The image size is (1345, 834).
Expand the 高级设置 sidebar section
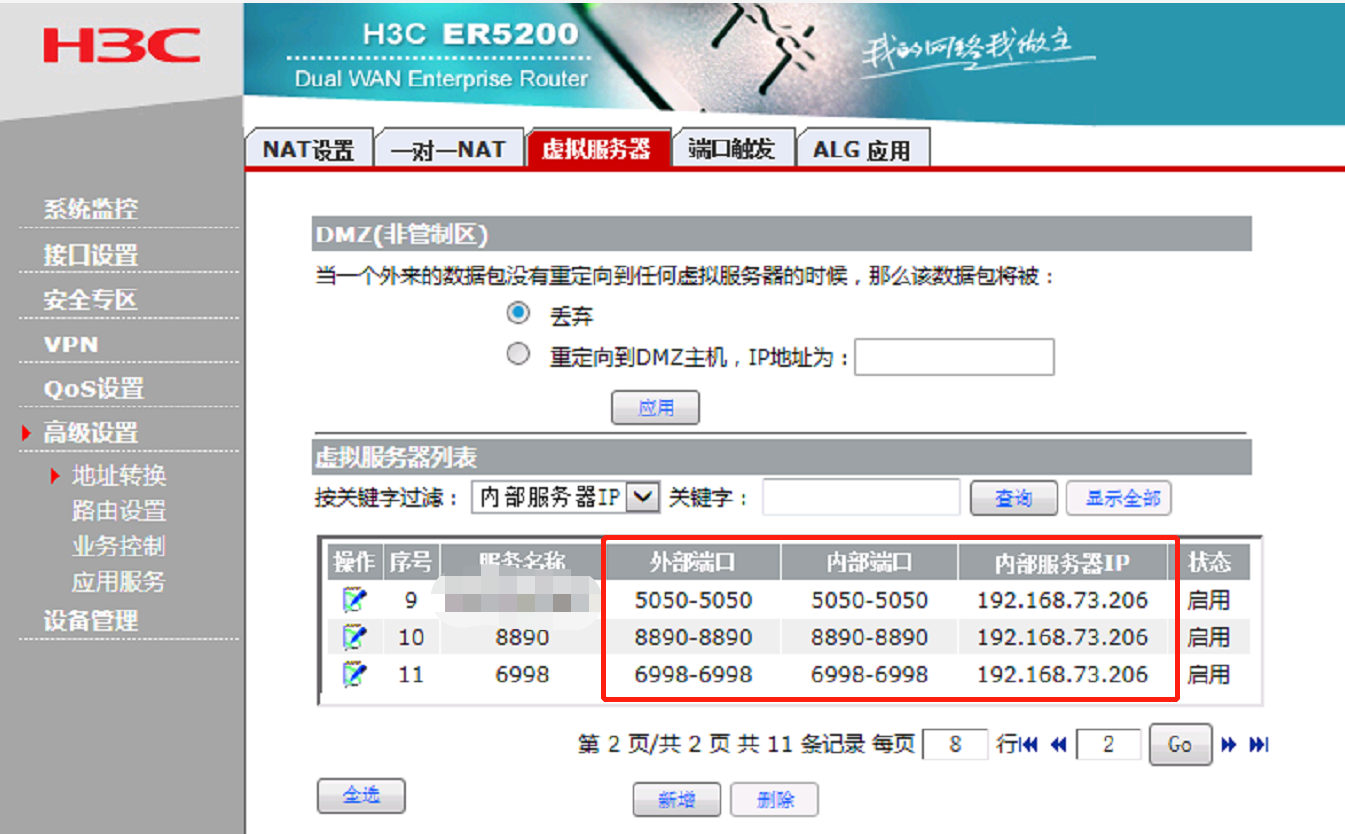pyautogui.click(x=90, y=433)
